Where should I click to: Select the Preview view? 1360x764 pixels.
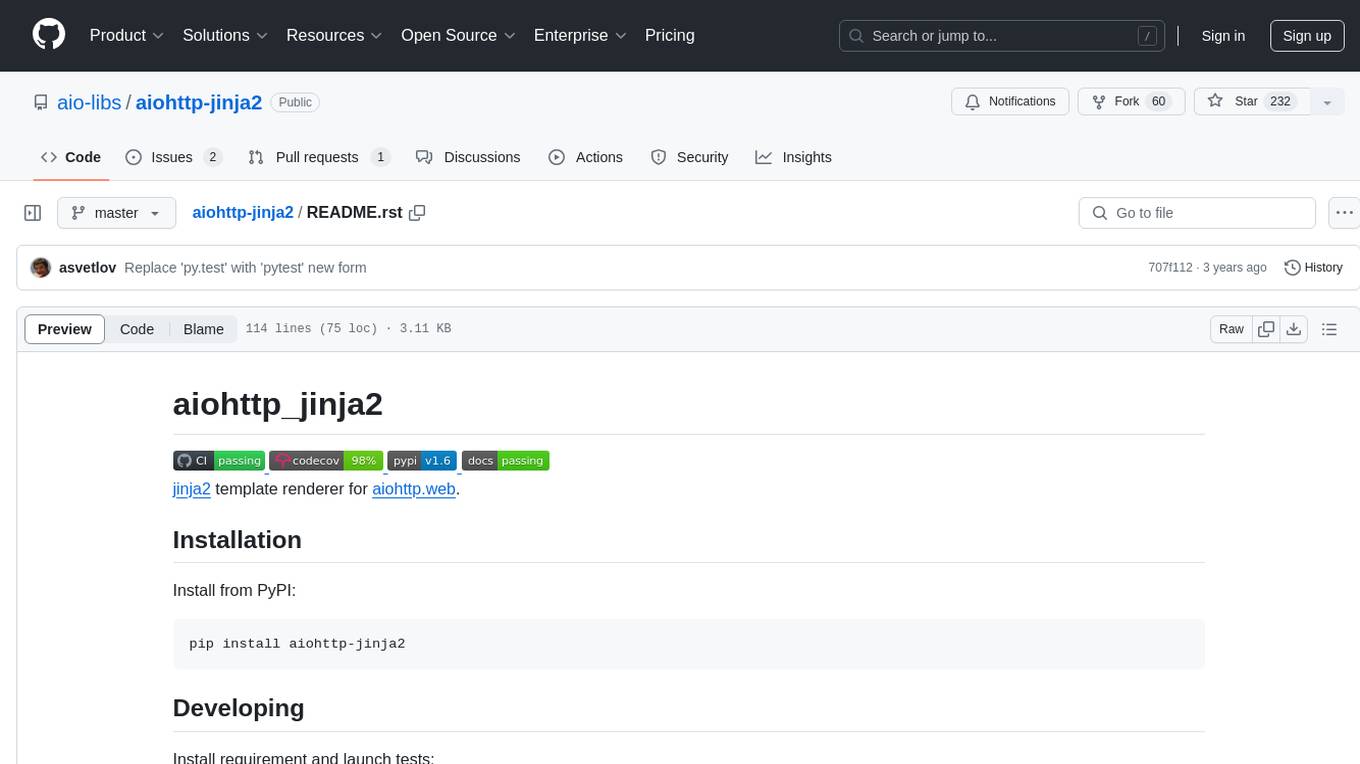point(65,329)
